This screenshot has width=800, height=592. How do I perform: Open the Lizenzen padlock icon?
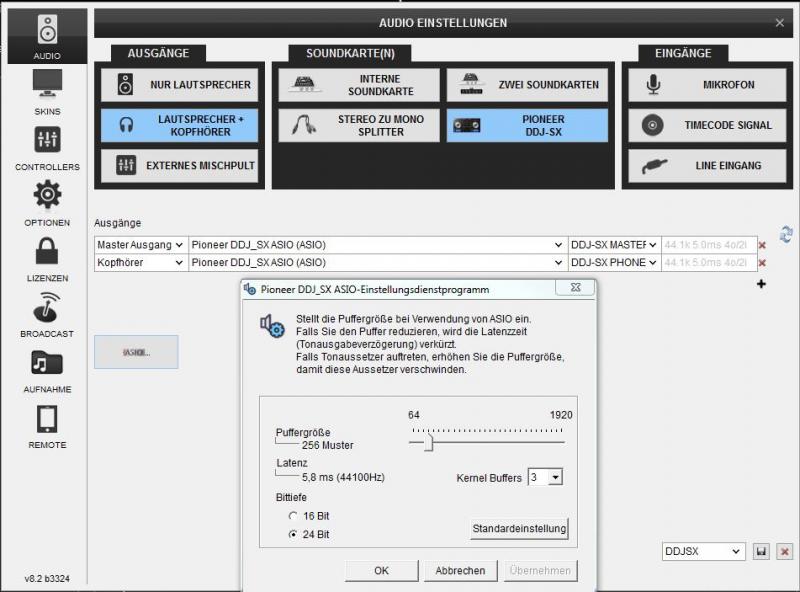tap(47, 251)
